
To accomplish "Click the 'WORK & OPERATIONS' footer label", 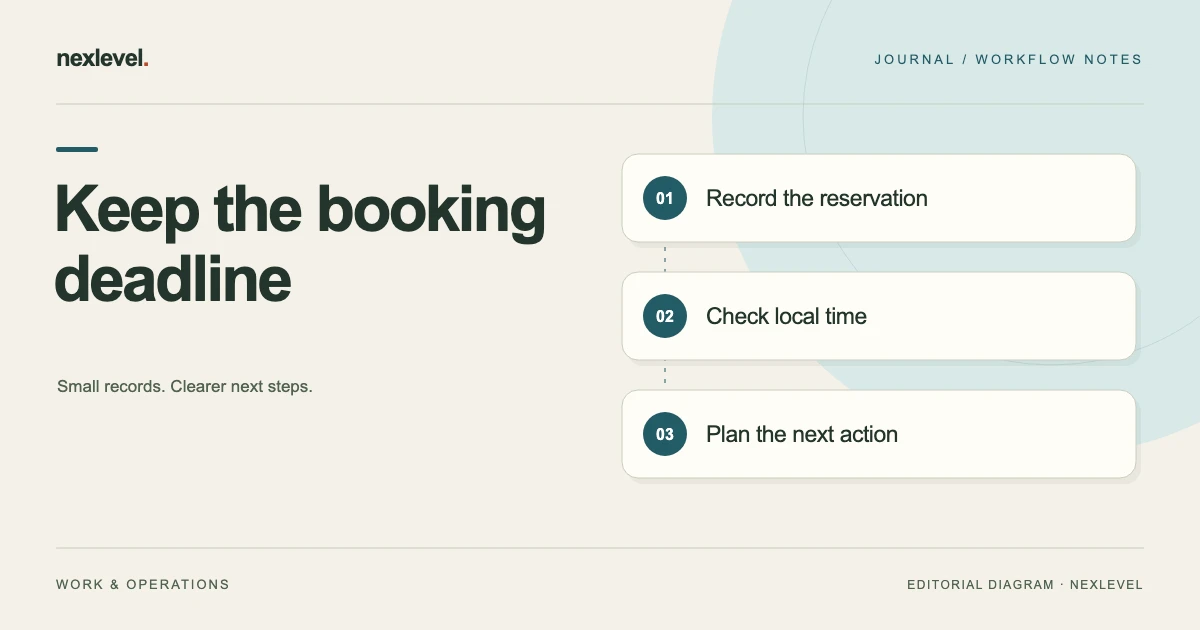I will click(143, 584).
